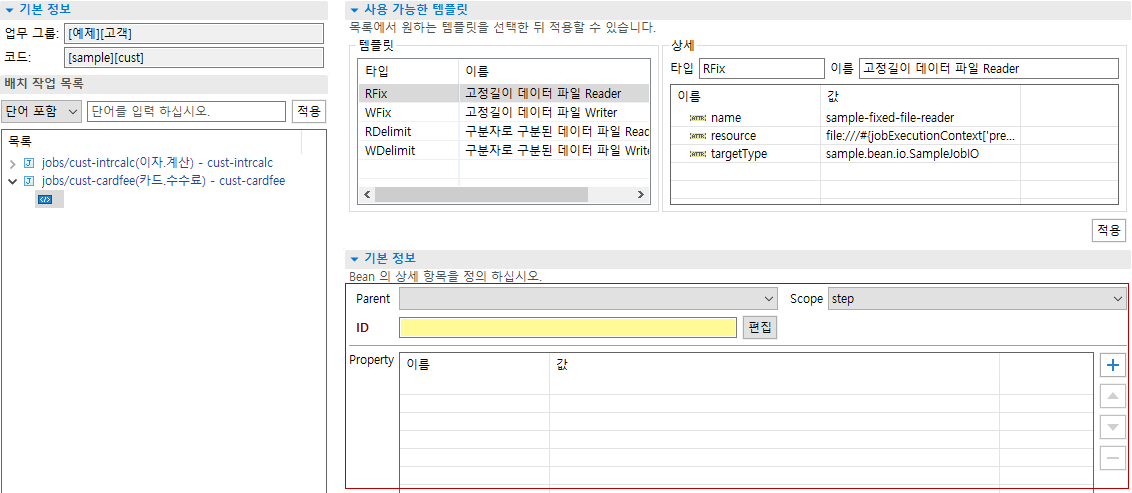Image resolution: width=1132 pixels, height=493 pixels.
Task: Click the job icon of jobs/cust-intrcalc
Action: click(x=29, y=163)
